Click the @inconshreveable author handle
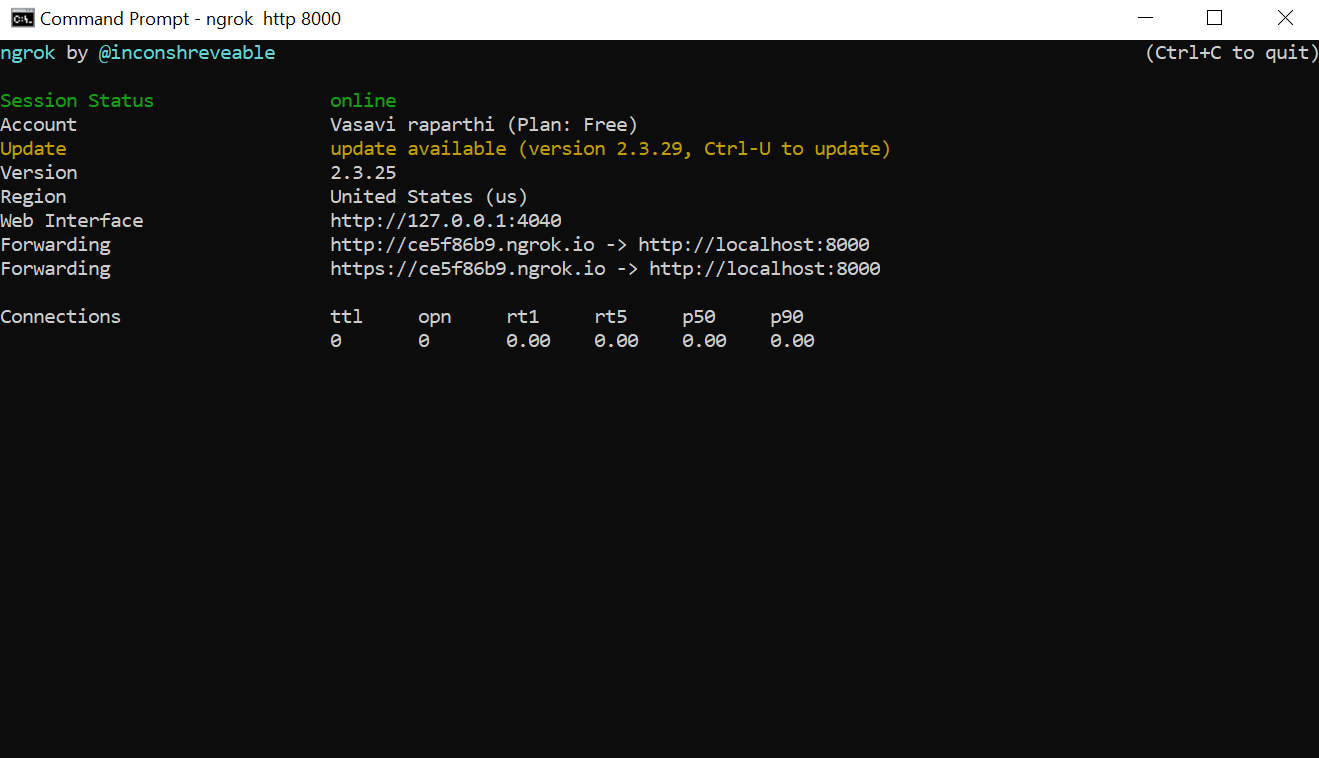The image size is (1319, 758). point(187,53)
